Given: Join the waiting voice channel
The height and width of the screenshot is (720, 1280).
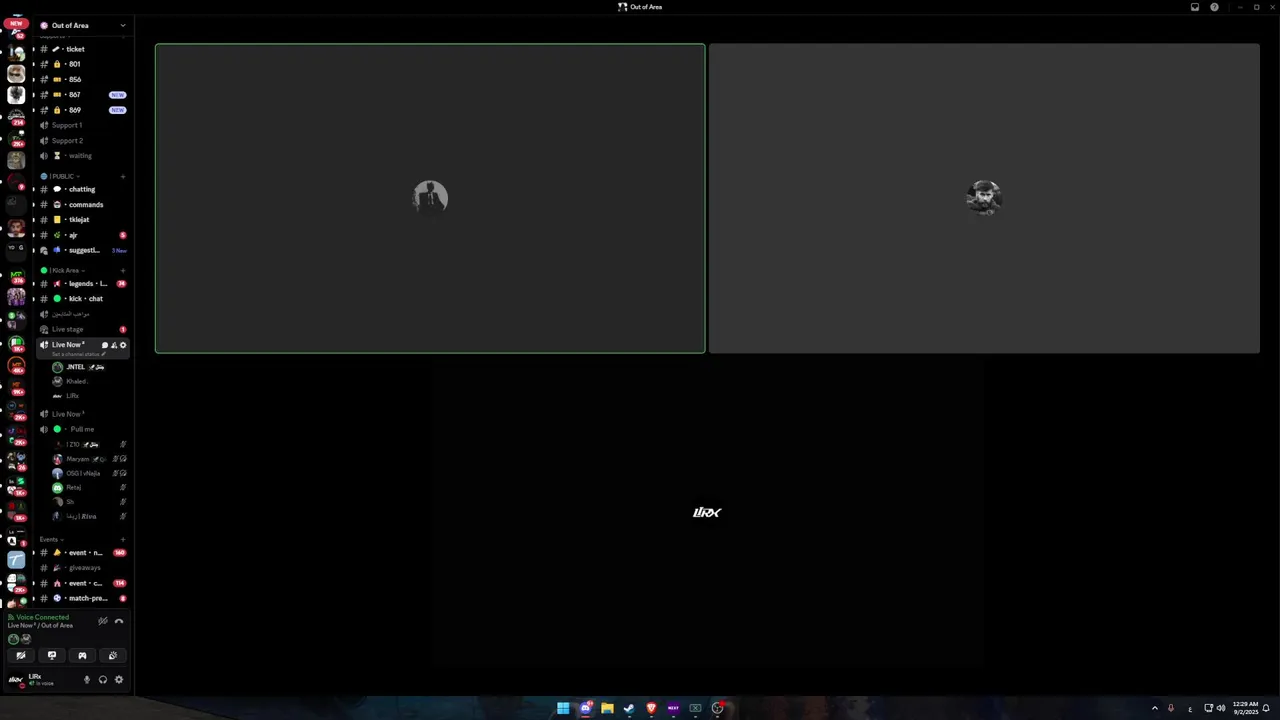Looking at the screenshot, I should 84,156.
